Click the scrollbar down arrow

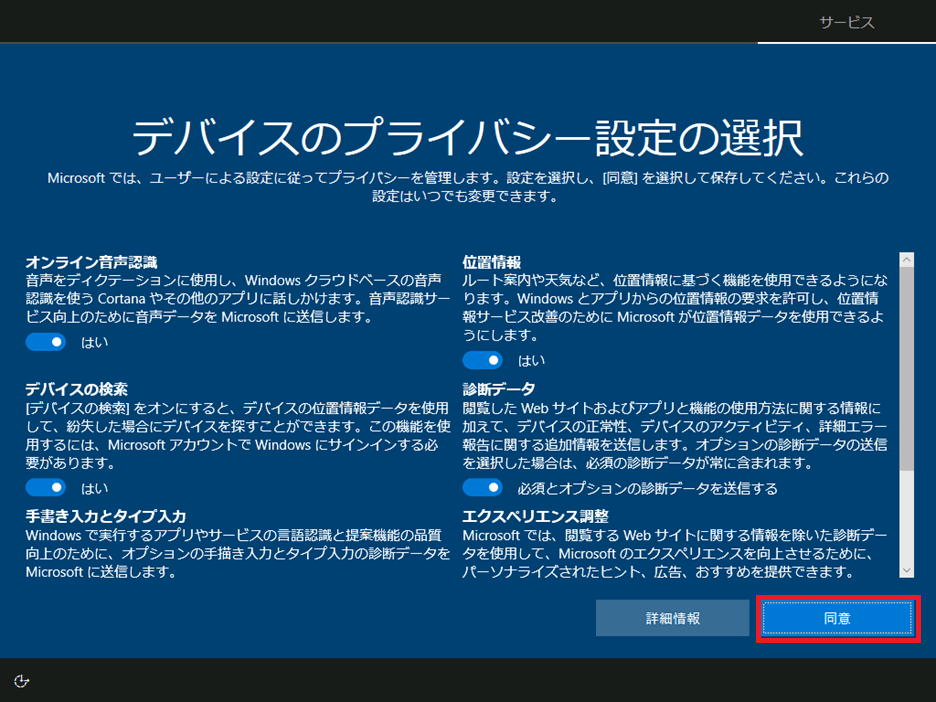click(x=906, y=570)
